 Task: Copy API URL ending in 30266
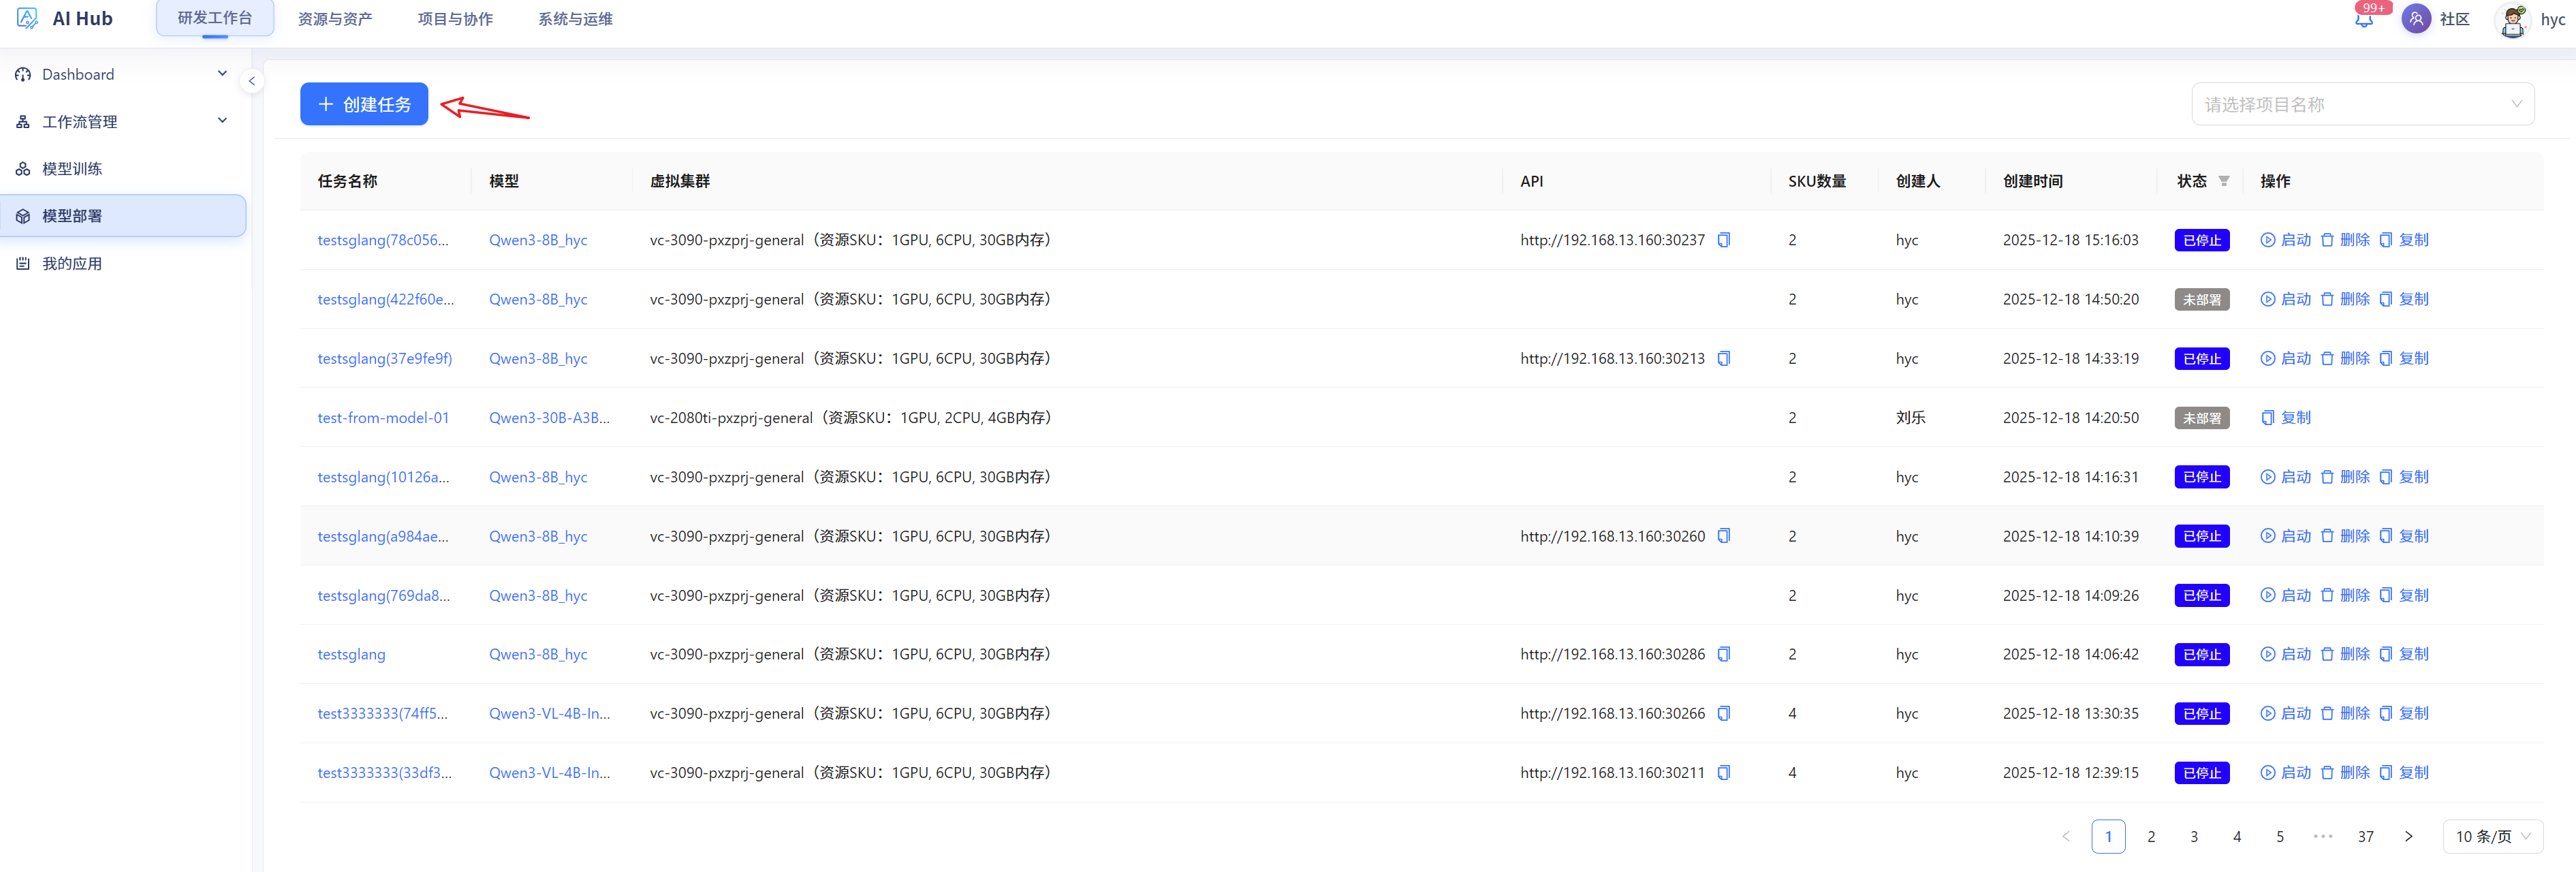[x=1723, y=713]
